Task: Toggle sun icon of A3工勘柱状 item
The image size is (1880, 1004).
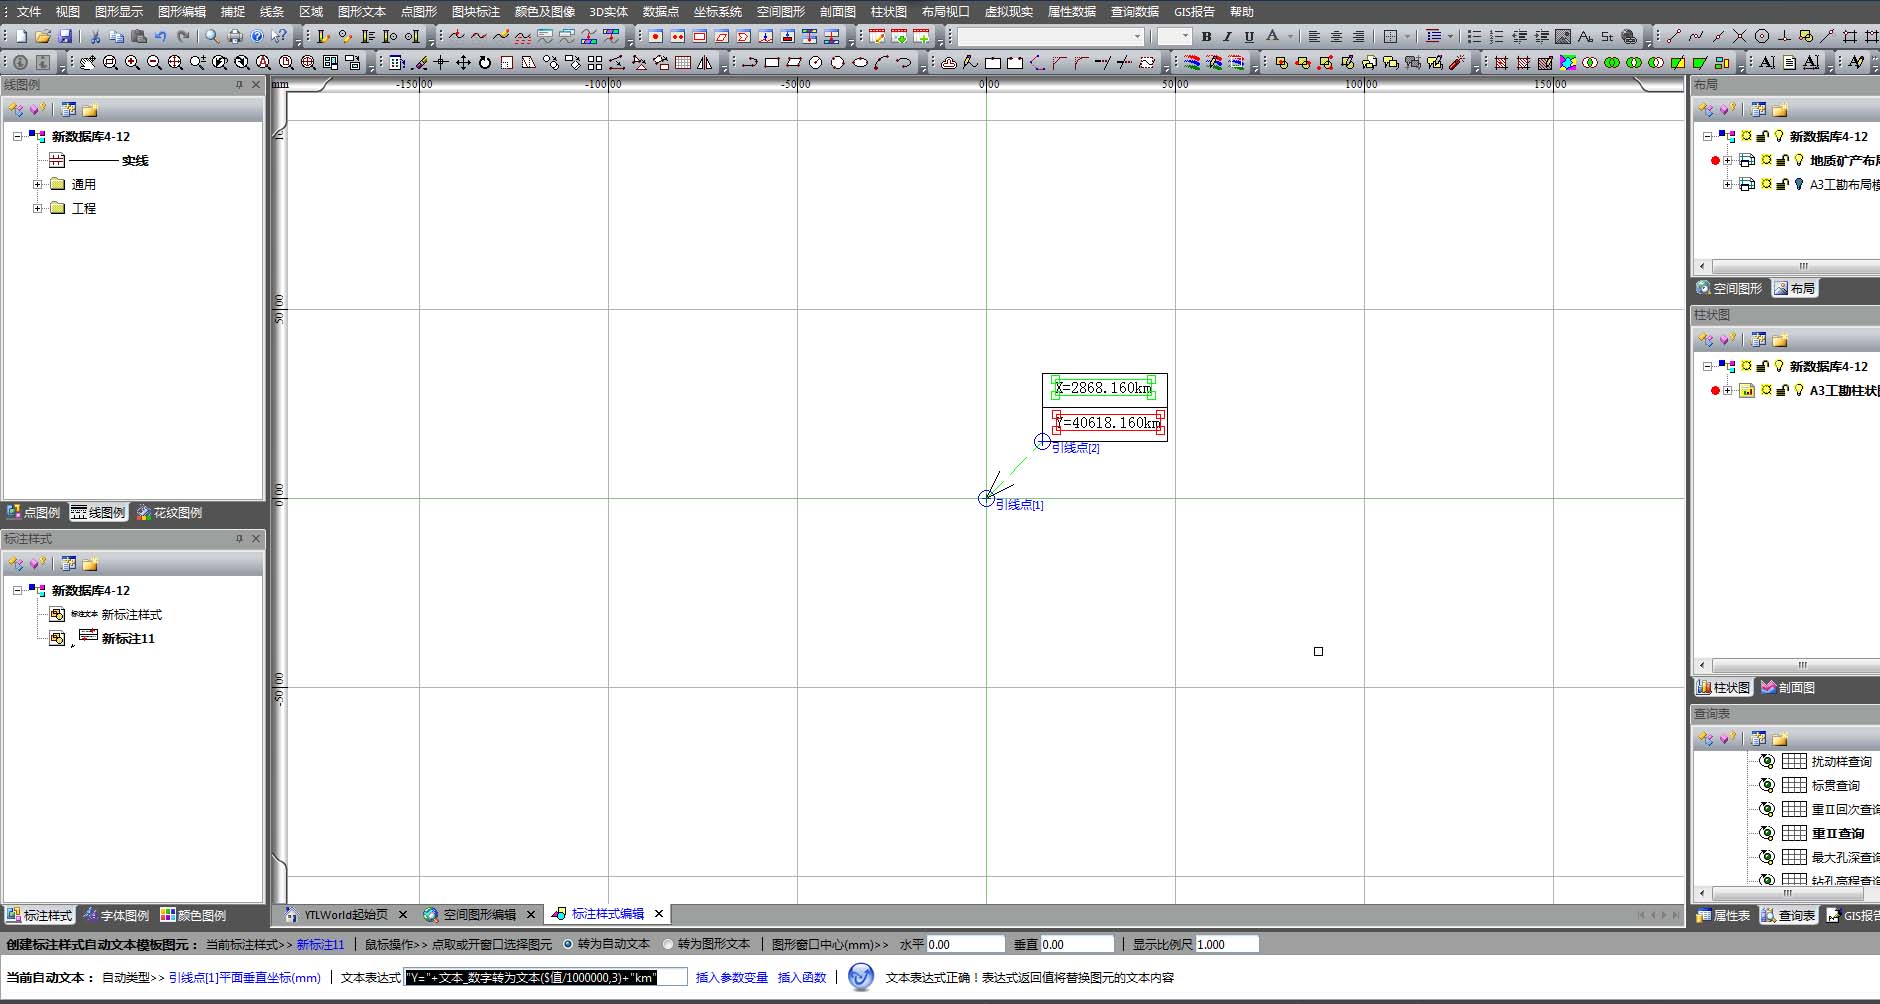Action: pyautogui.click(x=1766, y=390)
